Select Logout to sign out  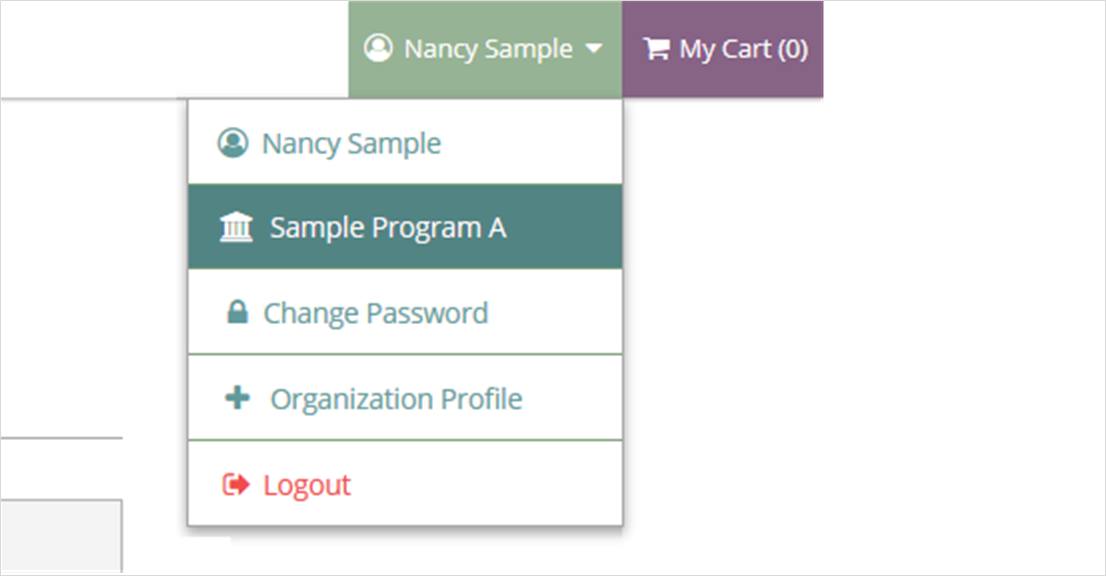[x=406, y=484]
